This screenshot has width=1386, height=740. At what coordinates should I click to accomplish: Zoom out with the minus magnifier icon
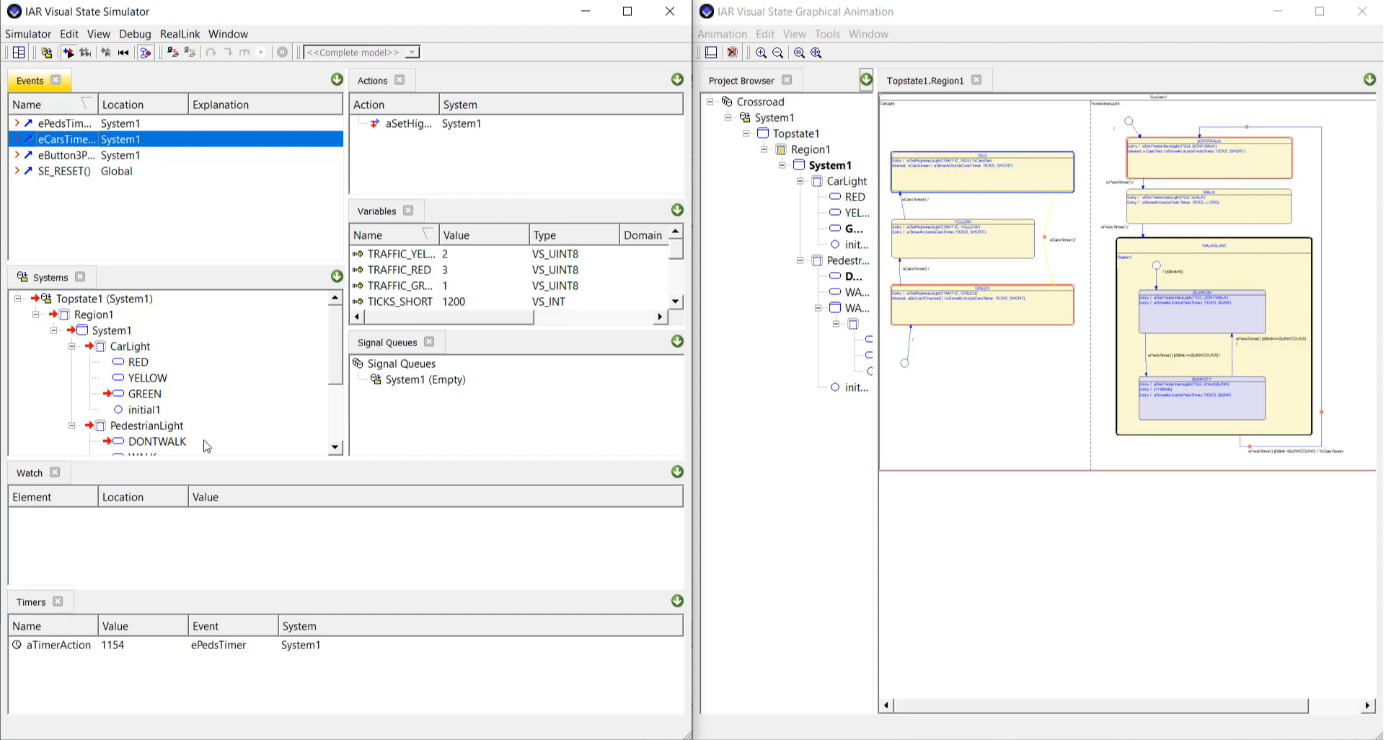tap(778, 52)
